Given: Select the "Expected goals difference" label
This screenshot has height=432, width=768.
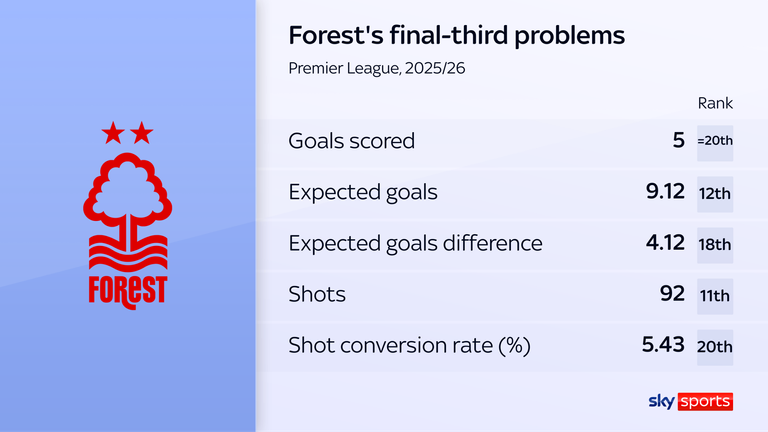Looking at the screenshot, I should (x=415, y=243).
